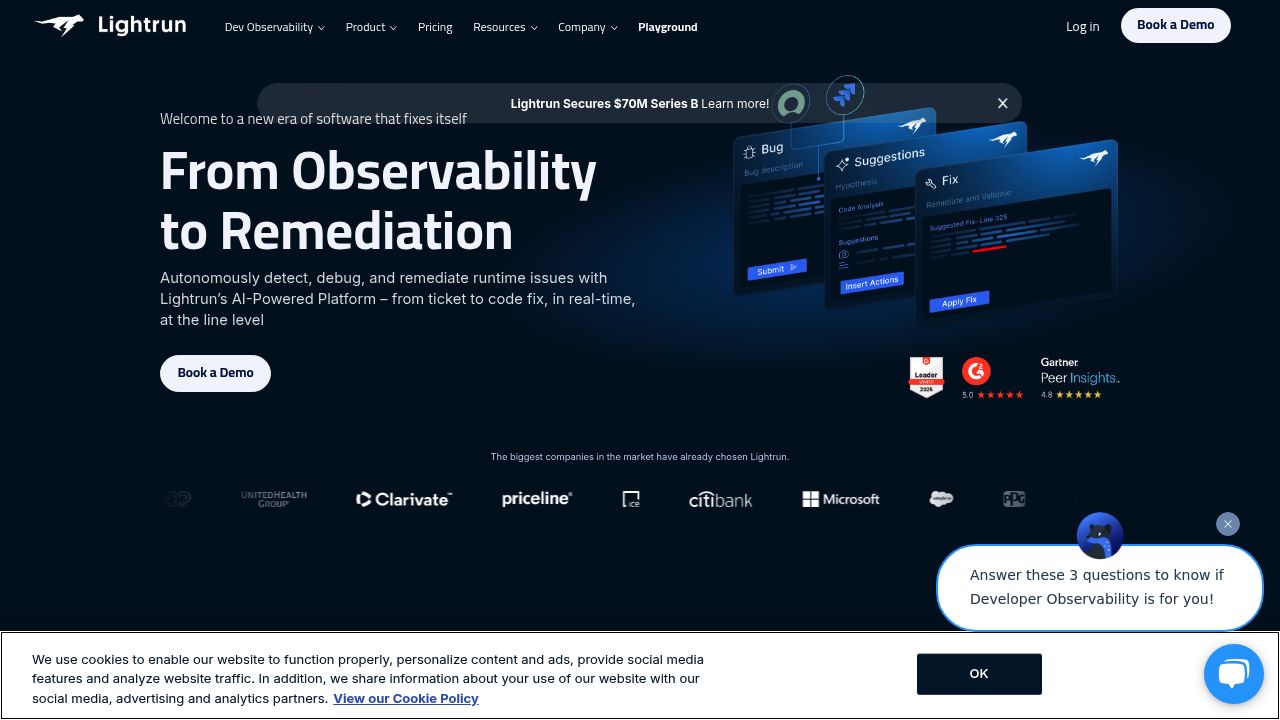The height and width of the screenshot is (720, 1280).
Task: Close the chatbot prompt bubble
Action: (1228, 524)
